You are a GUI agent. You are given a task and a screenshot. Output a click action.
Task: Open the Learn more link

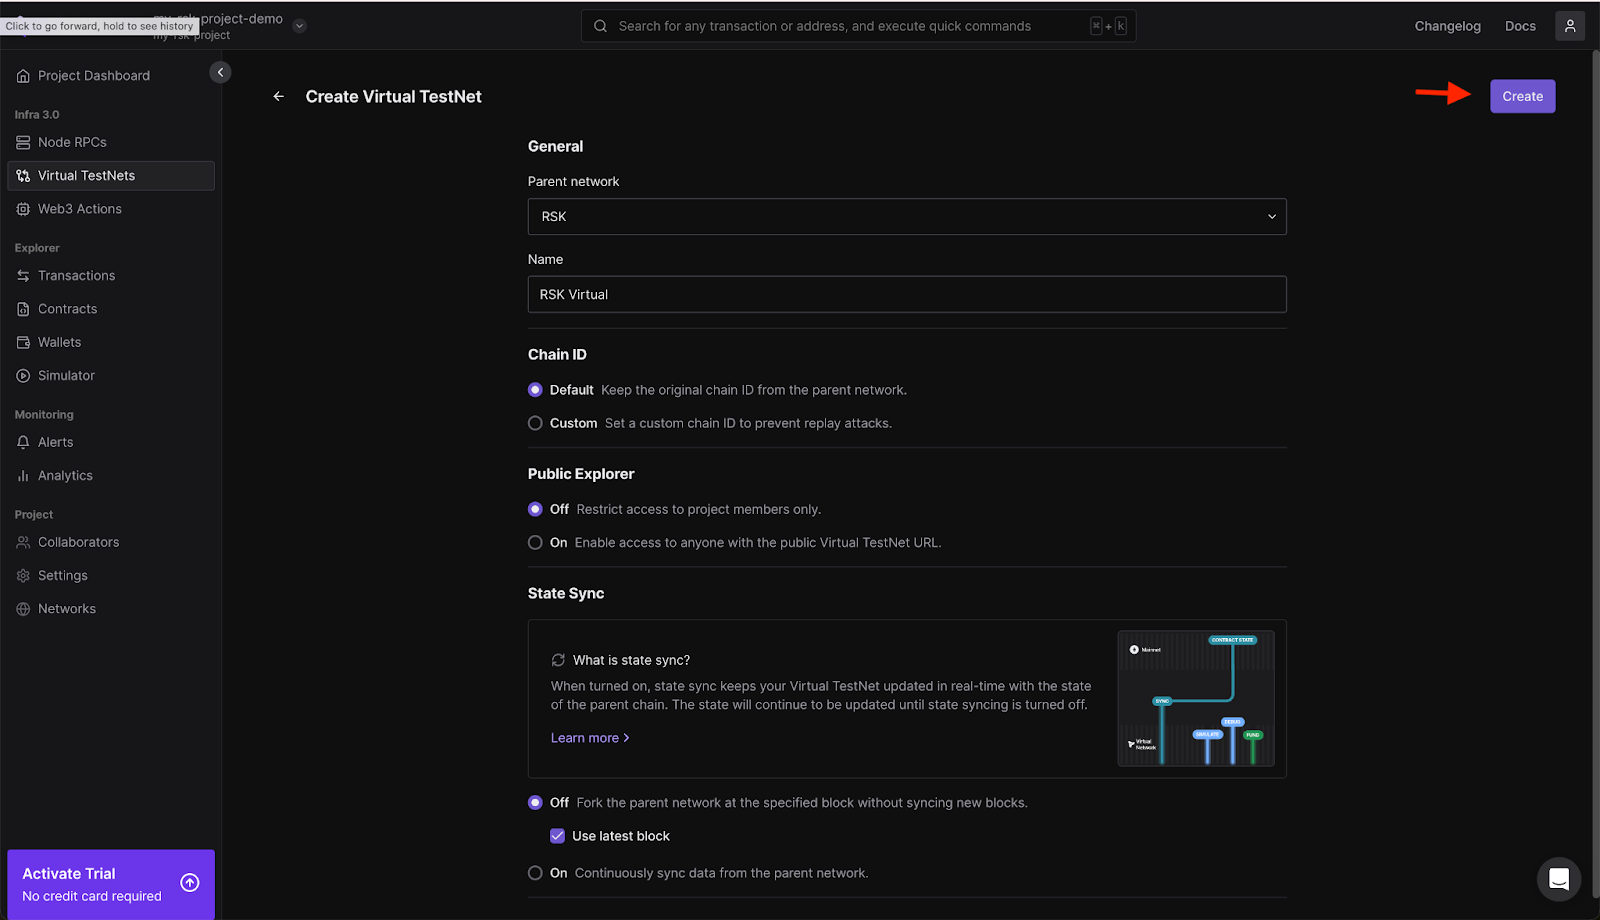pos(589,738)
